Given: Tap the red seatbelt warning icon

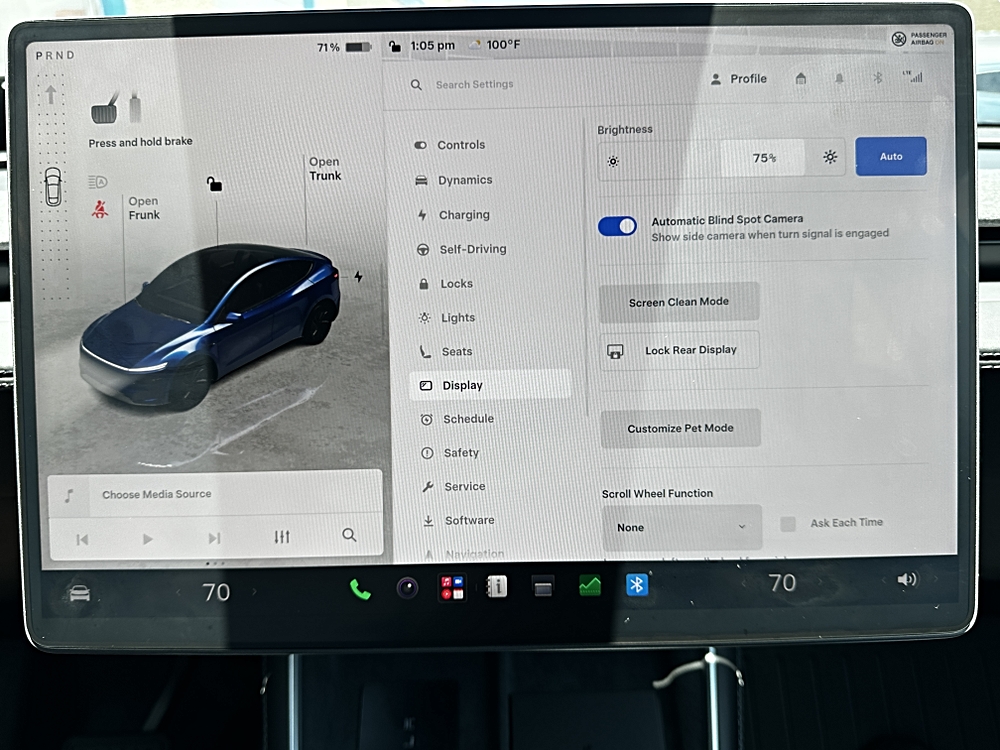Looking at the screenshot, I should tap(99, 209).
